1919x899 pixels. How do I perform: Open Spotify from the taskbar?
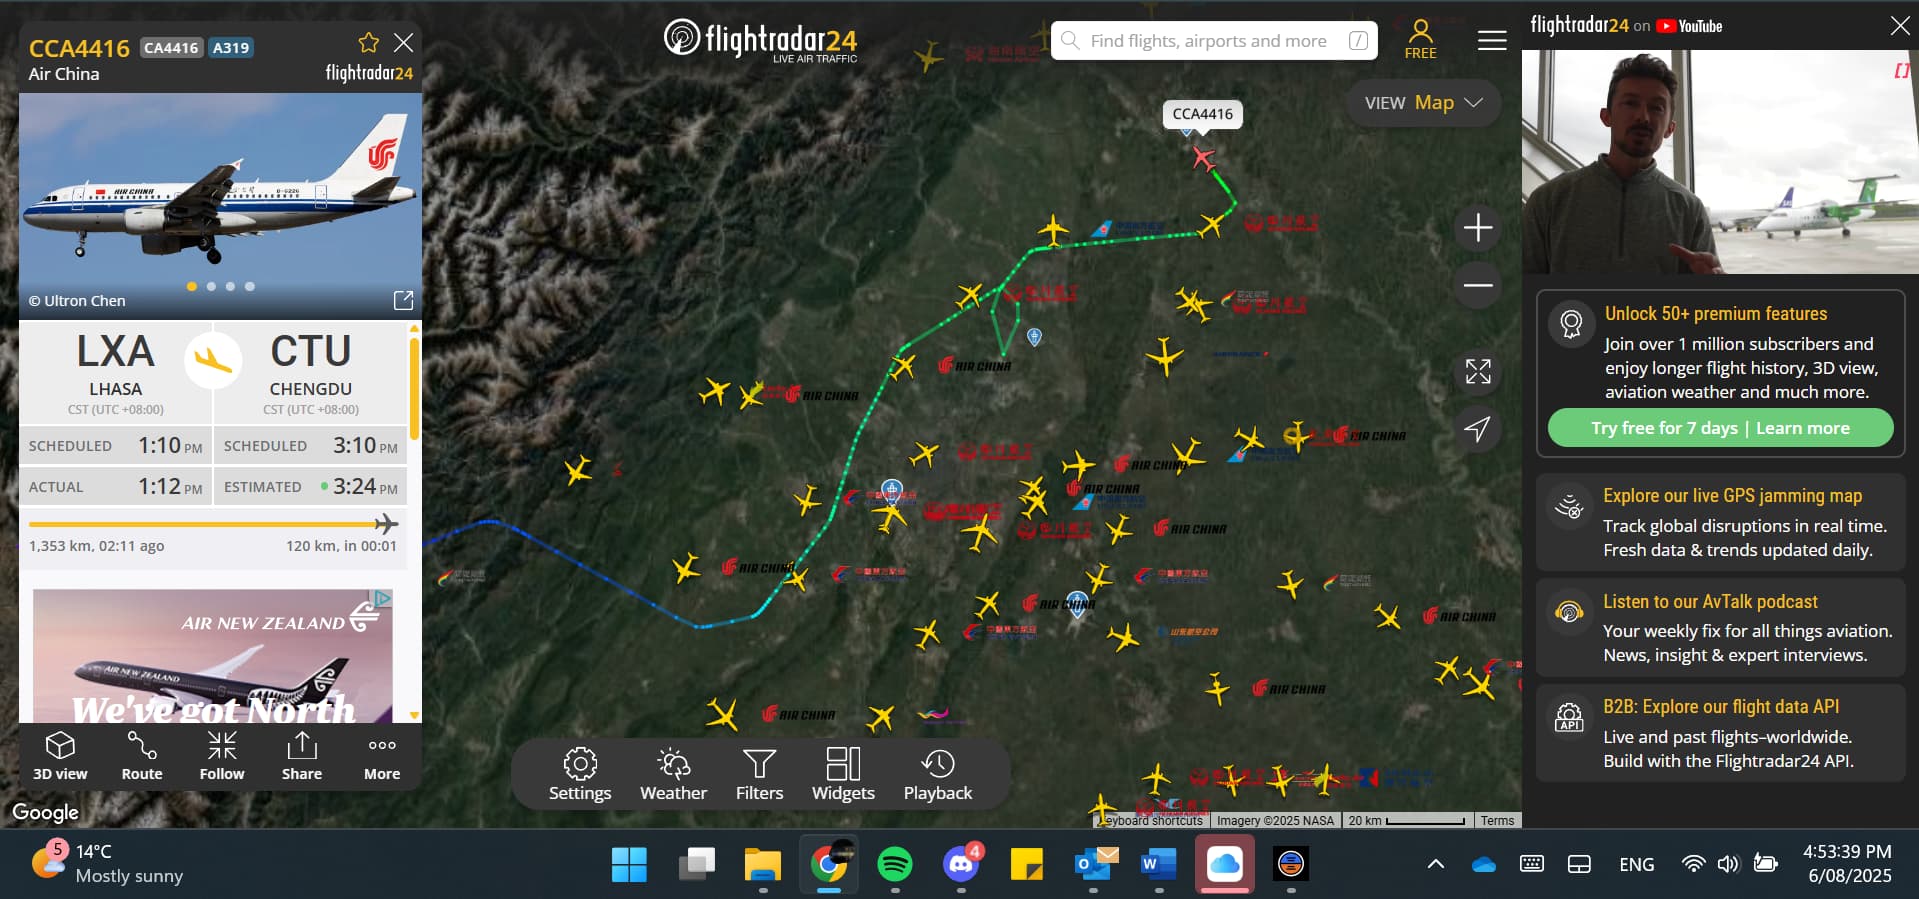coord(895,864)
